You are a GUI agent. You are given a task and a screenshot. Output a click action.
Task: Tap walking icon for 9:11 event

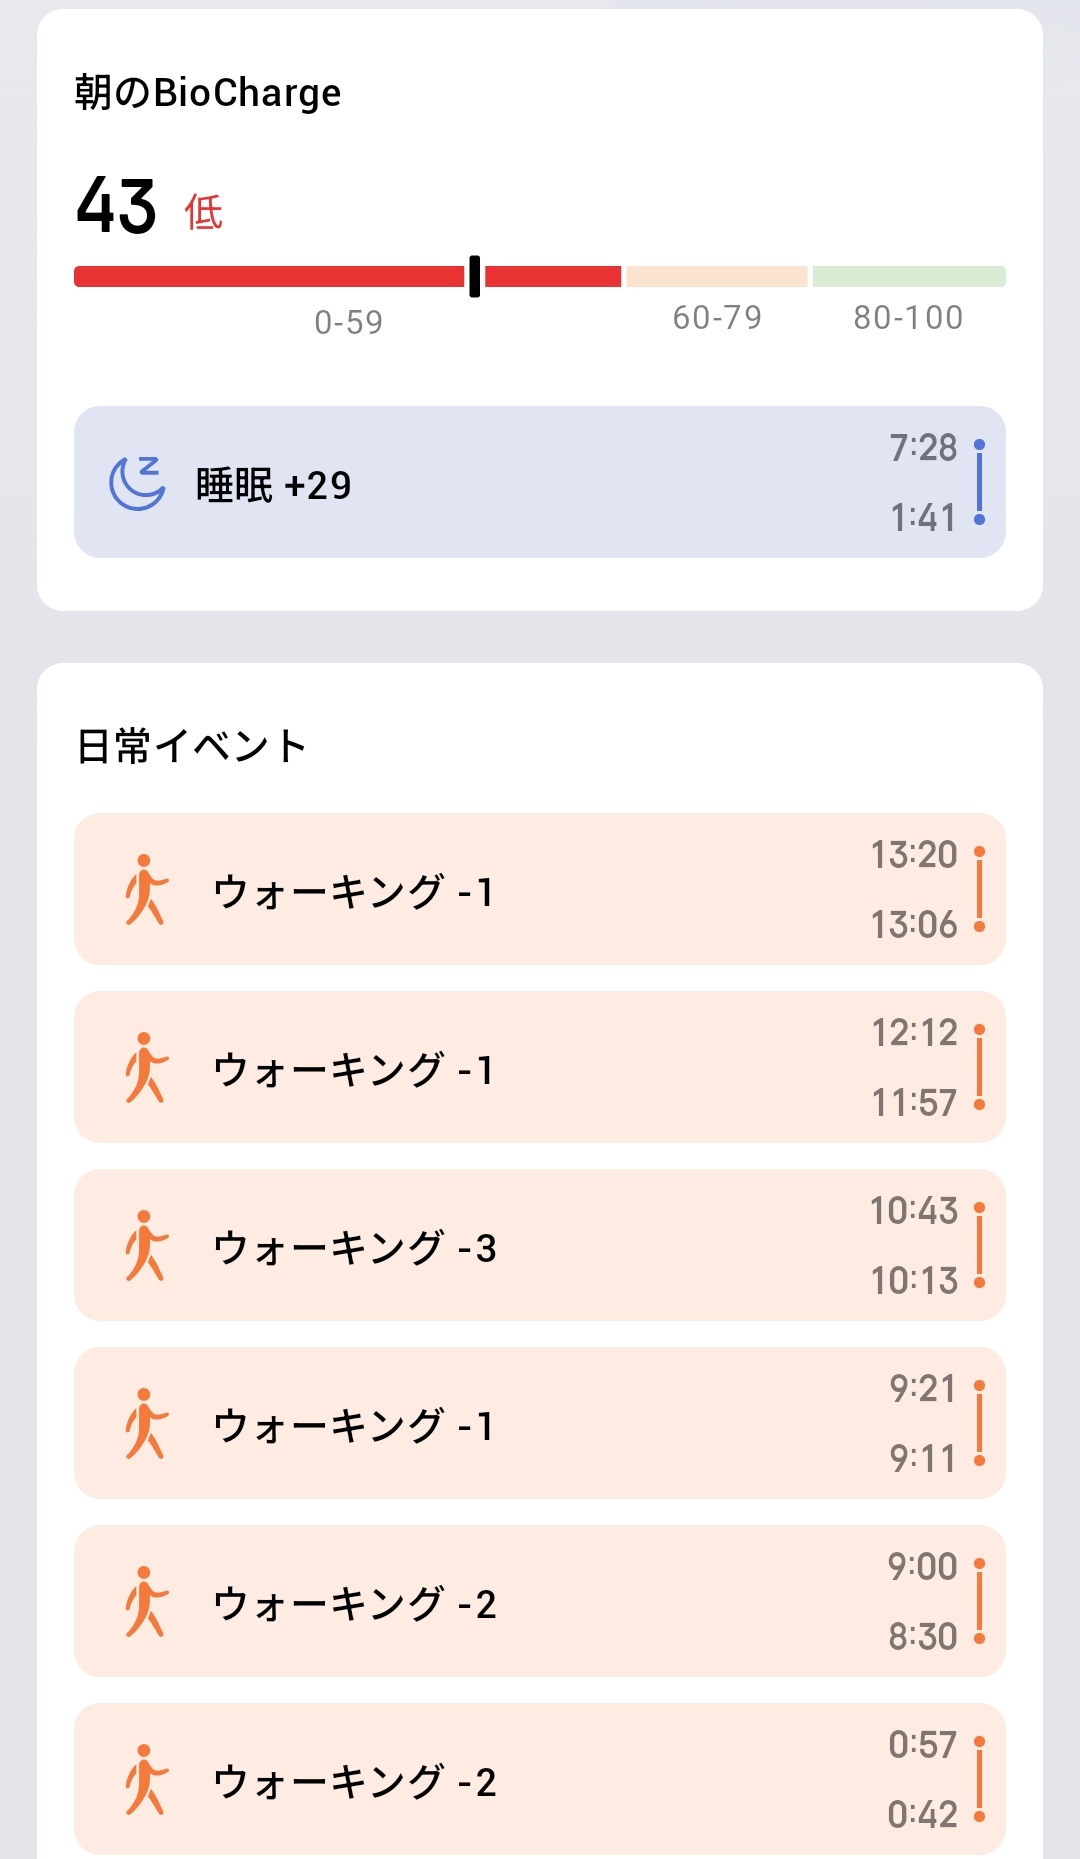coord(146,1423)
